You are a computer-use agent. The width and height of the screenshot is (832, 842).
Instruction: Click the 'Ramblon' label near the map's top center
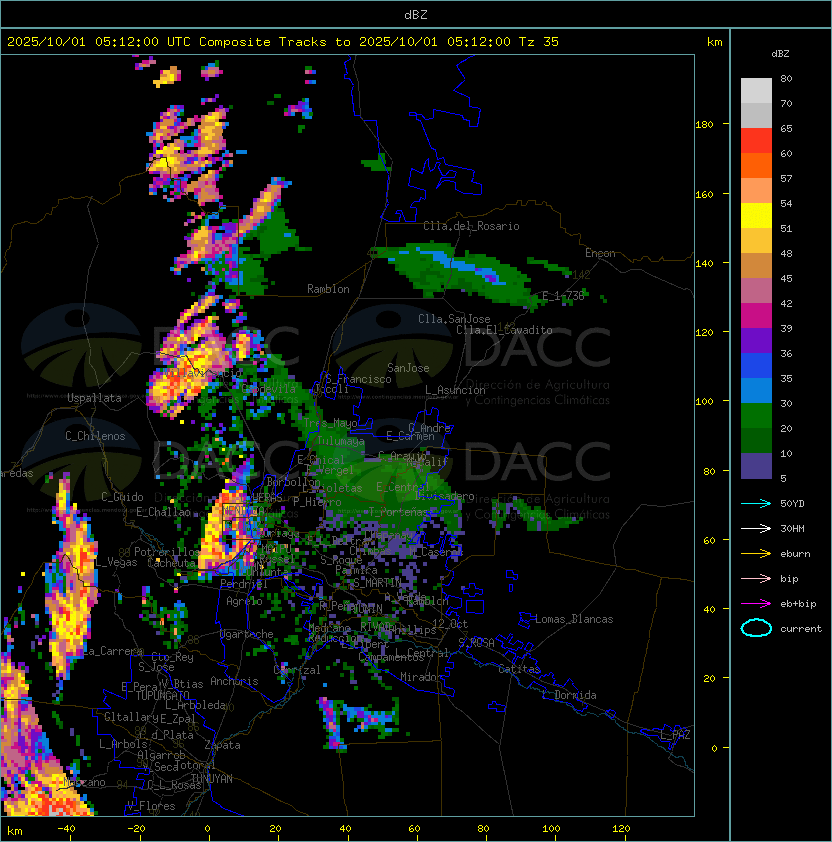pos(328,289)
